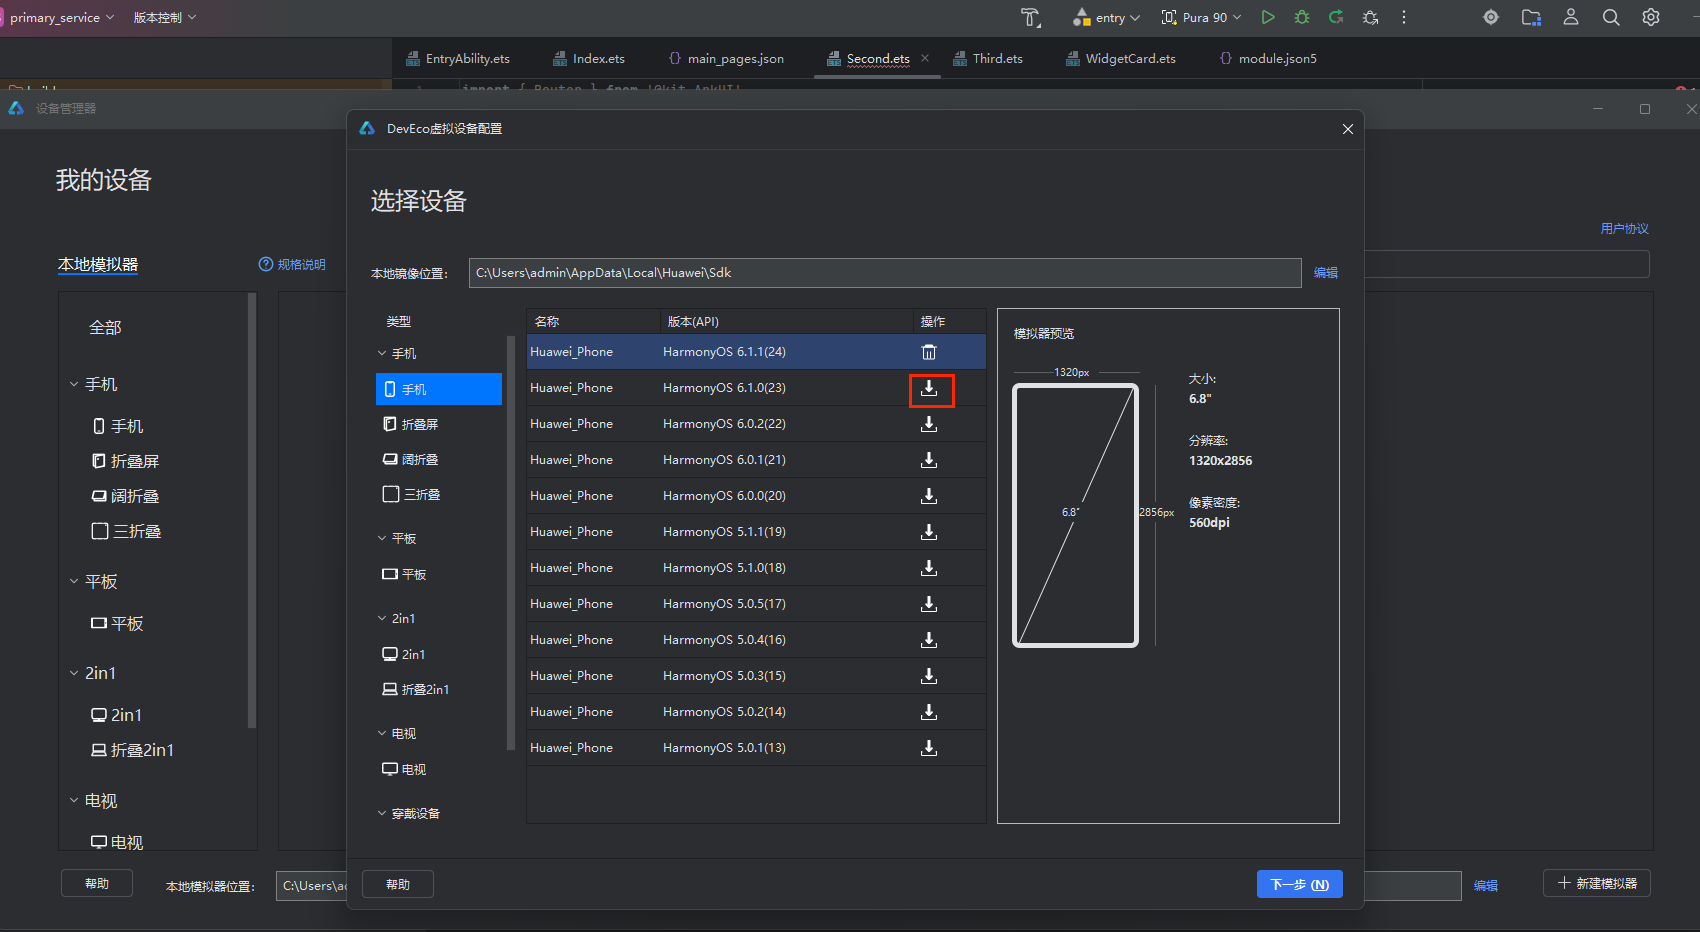The image size is (1700, 932).
Task: Open the entry module dropdown
Action: 1107,17
